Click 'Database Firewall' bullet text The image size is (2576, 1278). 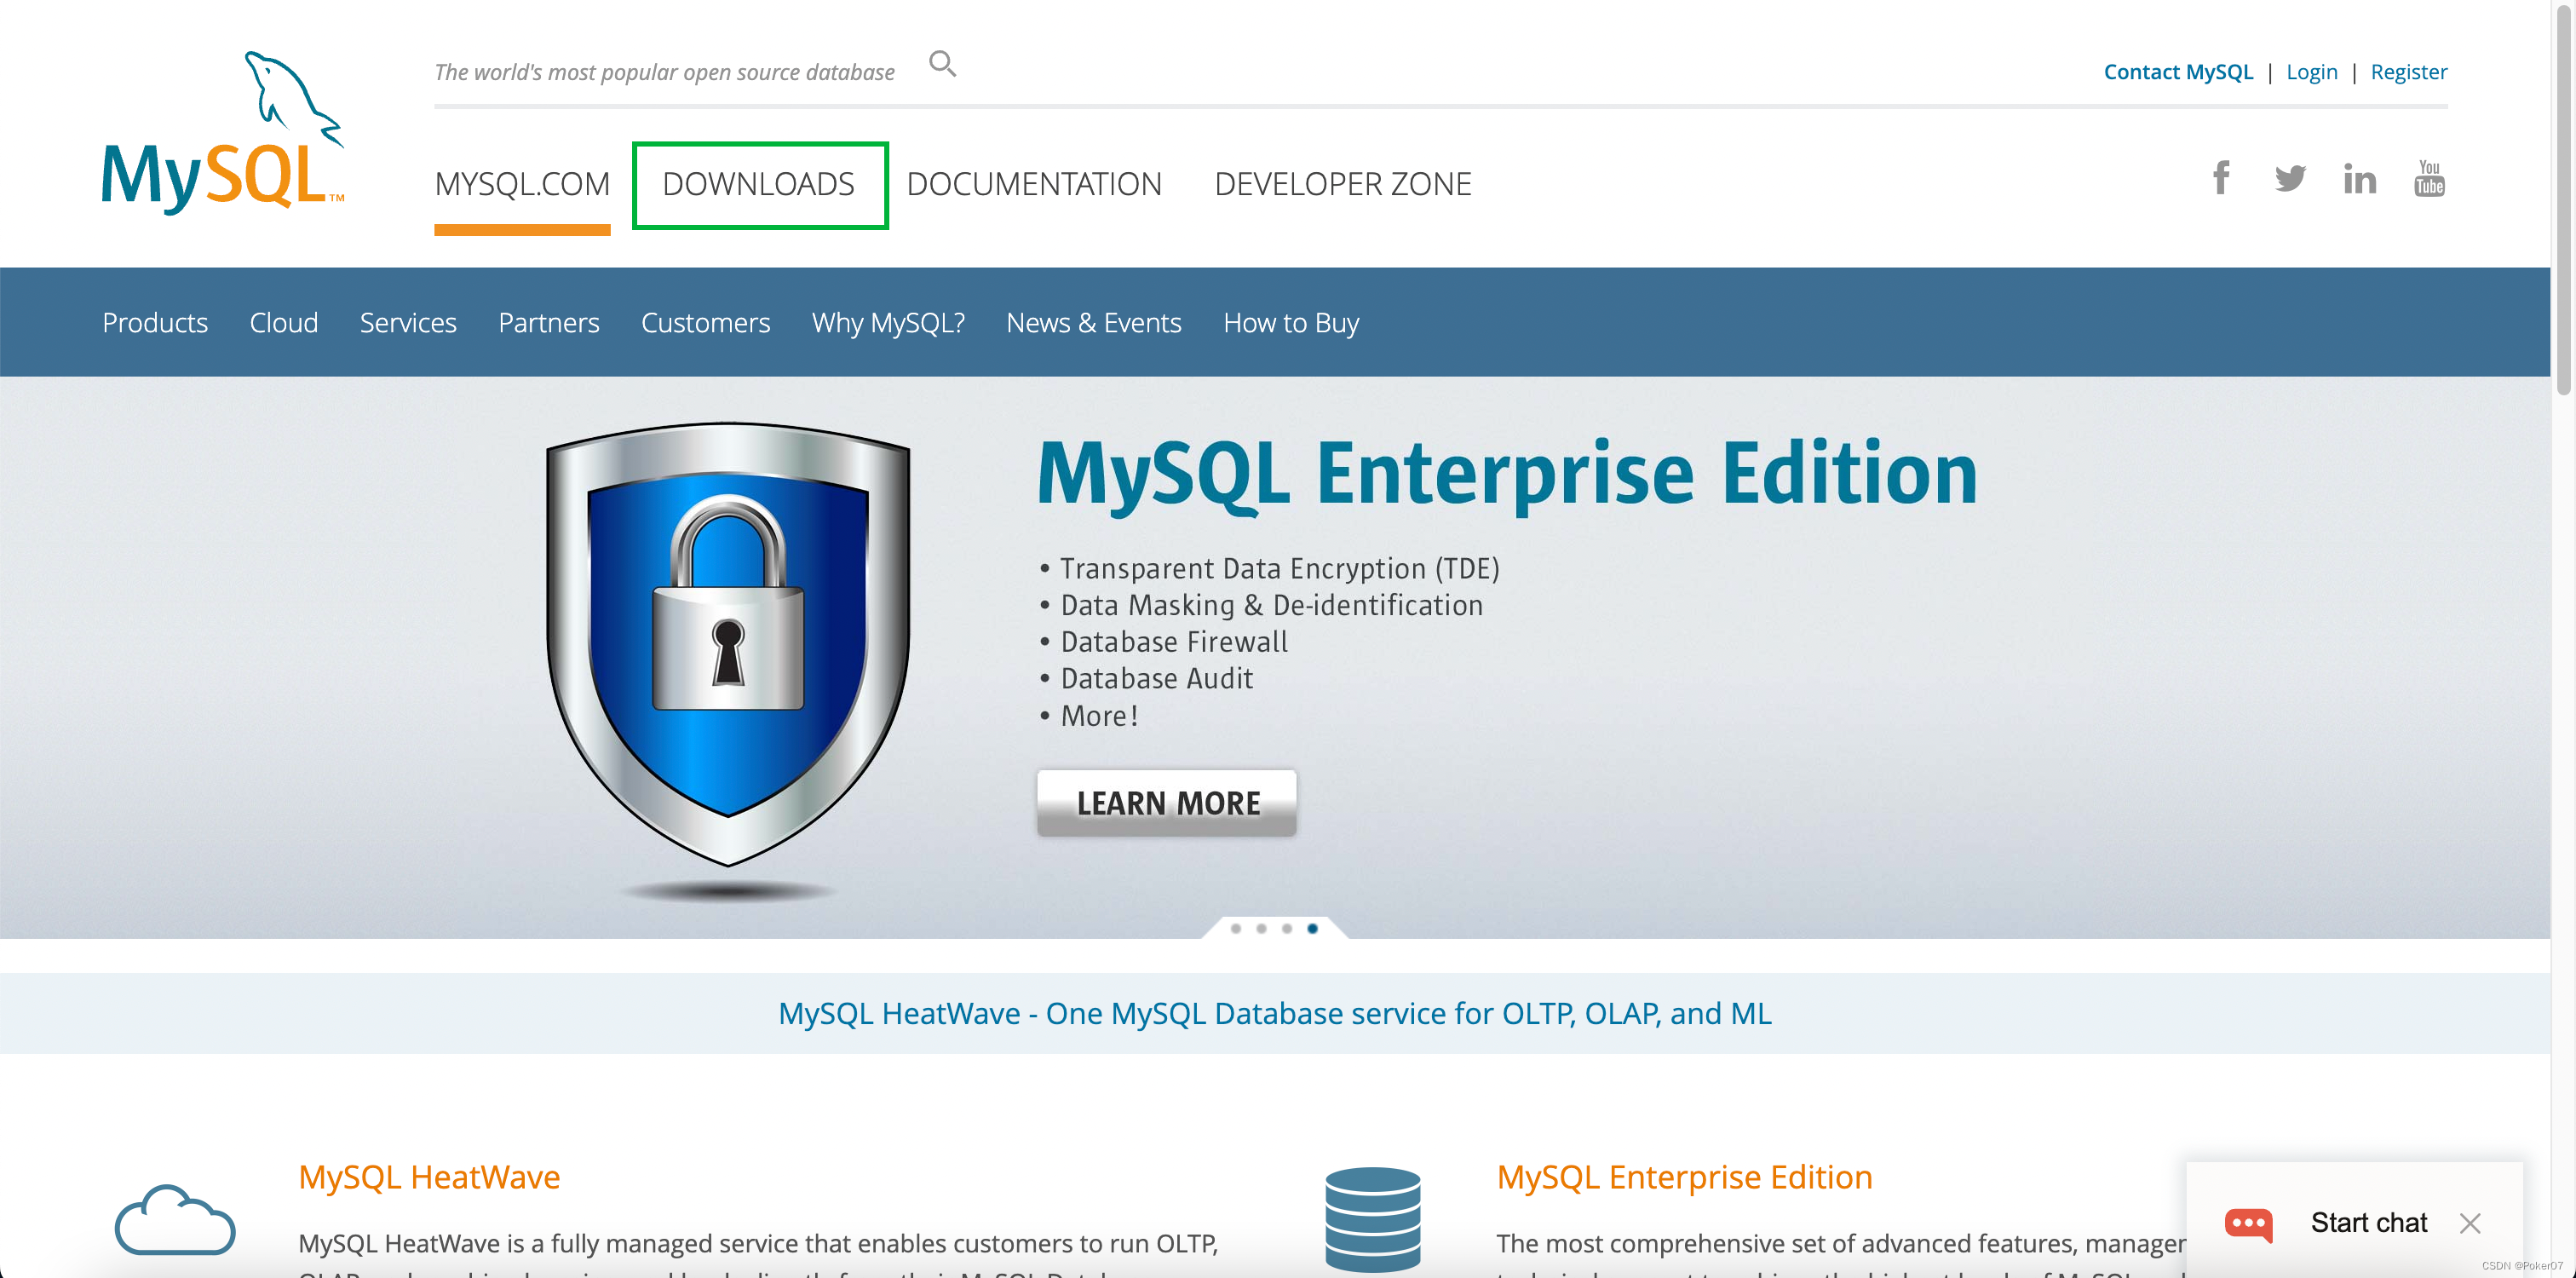point(1174,641)
